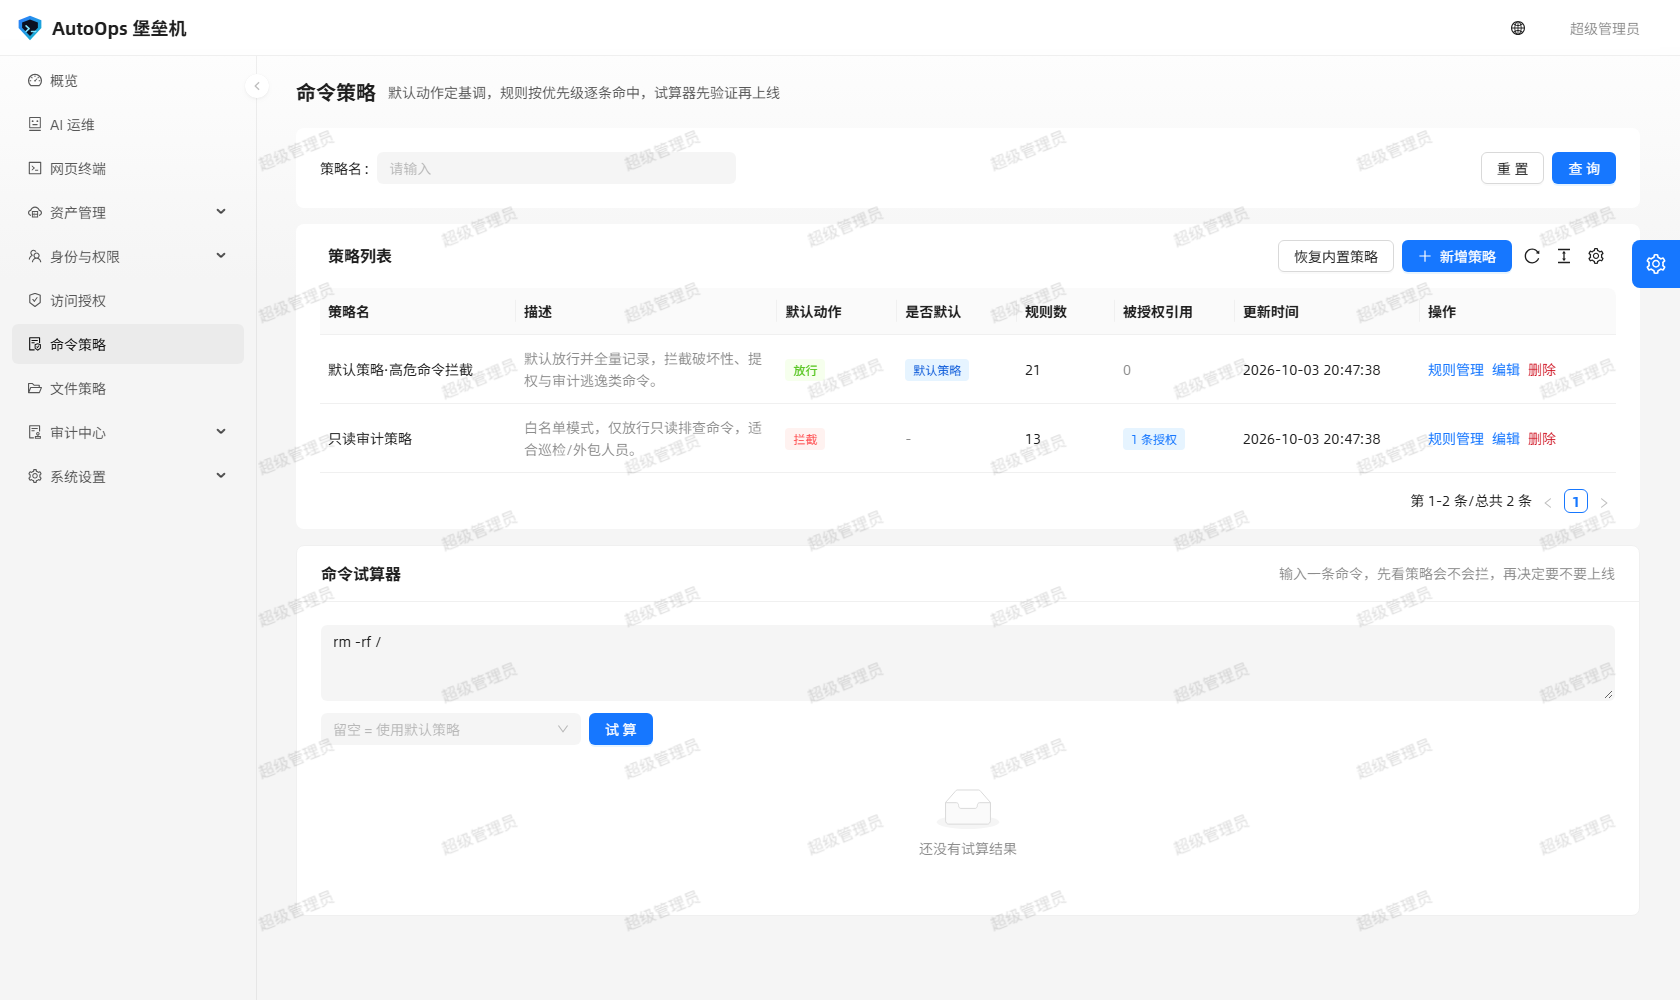Click the AutoOps shield logo
This screenshot has height=1000, width=1680.
pos(30,28)
